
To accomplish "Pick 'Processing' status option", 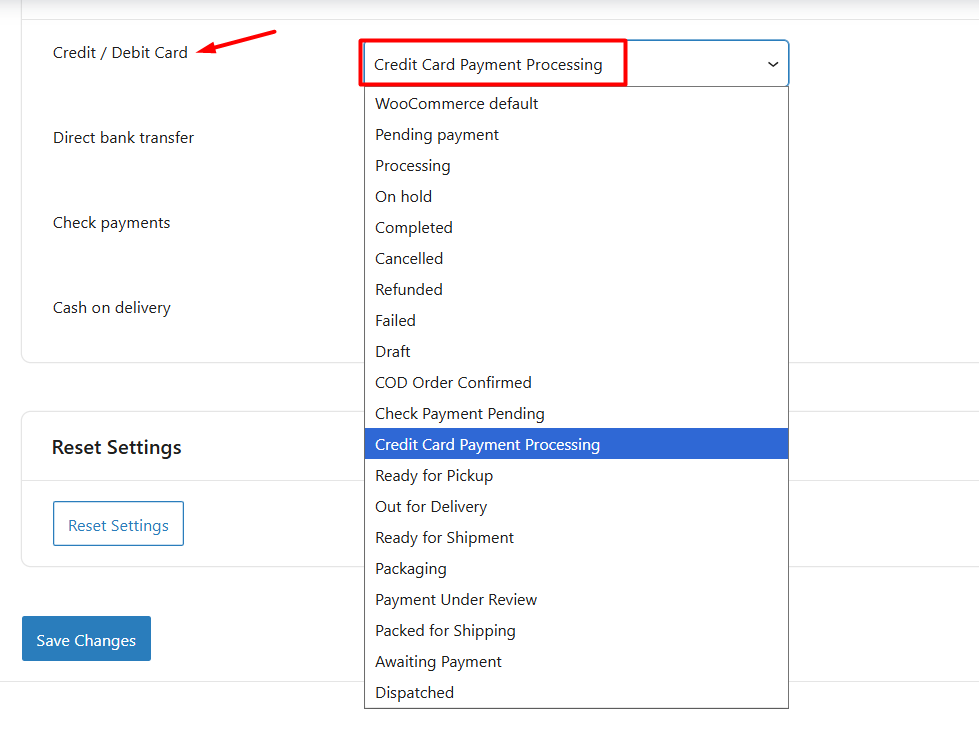I will point(413,166).
